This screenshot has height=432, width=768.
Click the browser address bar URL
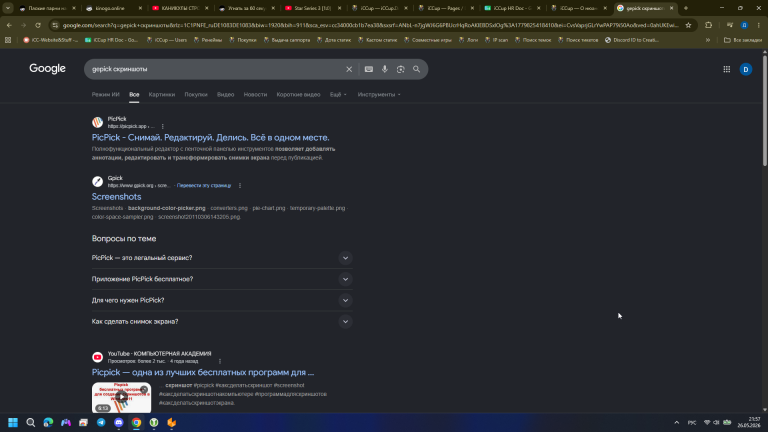[x=370, y=25]
